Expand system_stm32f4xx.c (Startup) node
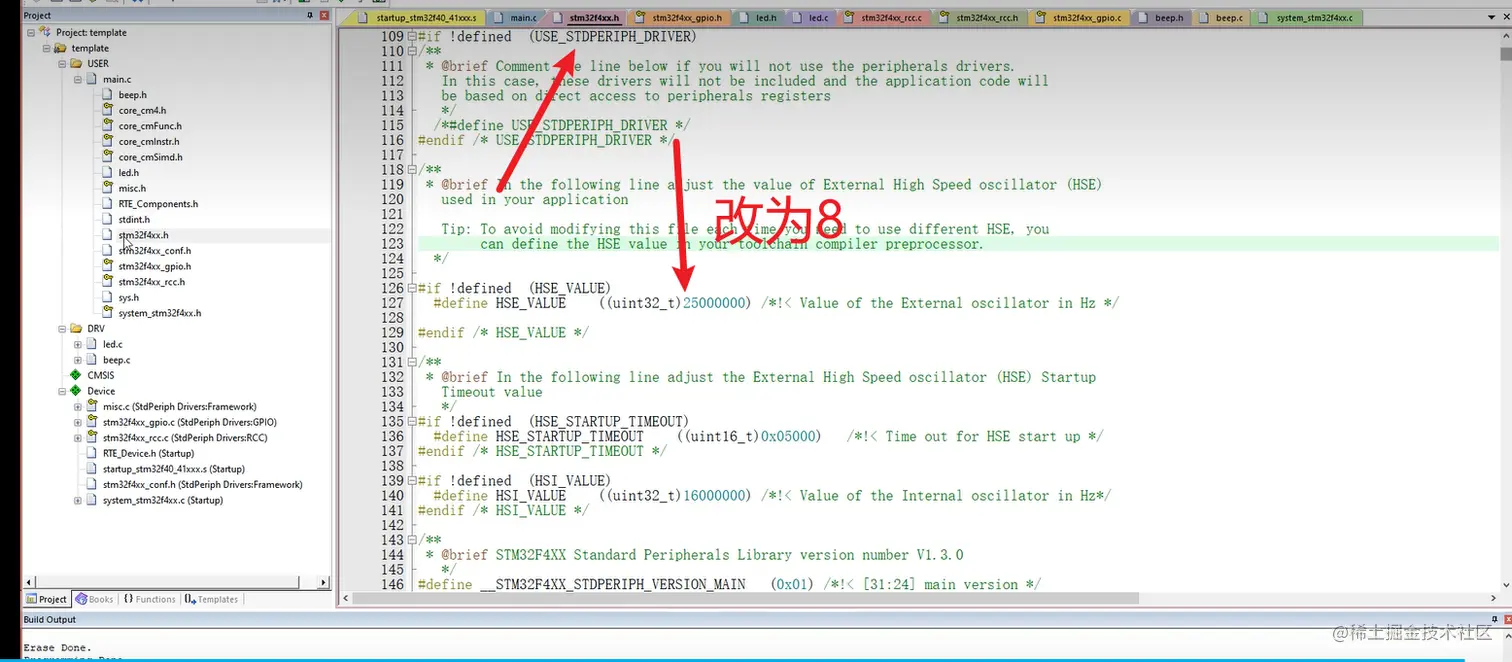The image size is (1512, 662). point(78,500)
